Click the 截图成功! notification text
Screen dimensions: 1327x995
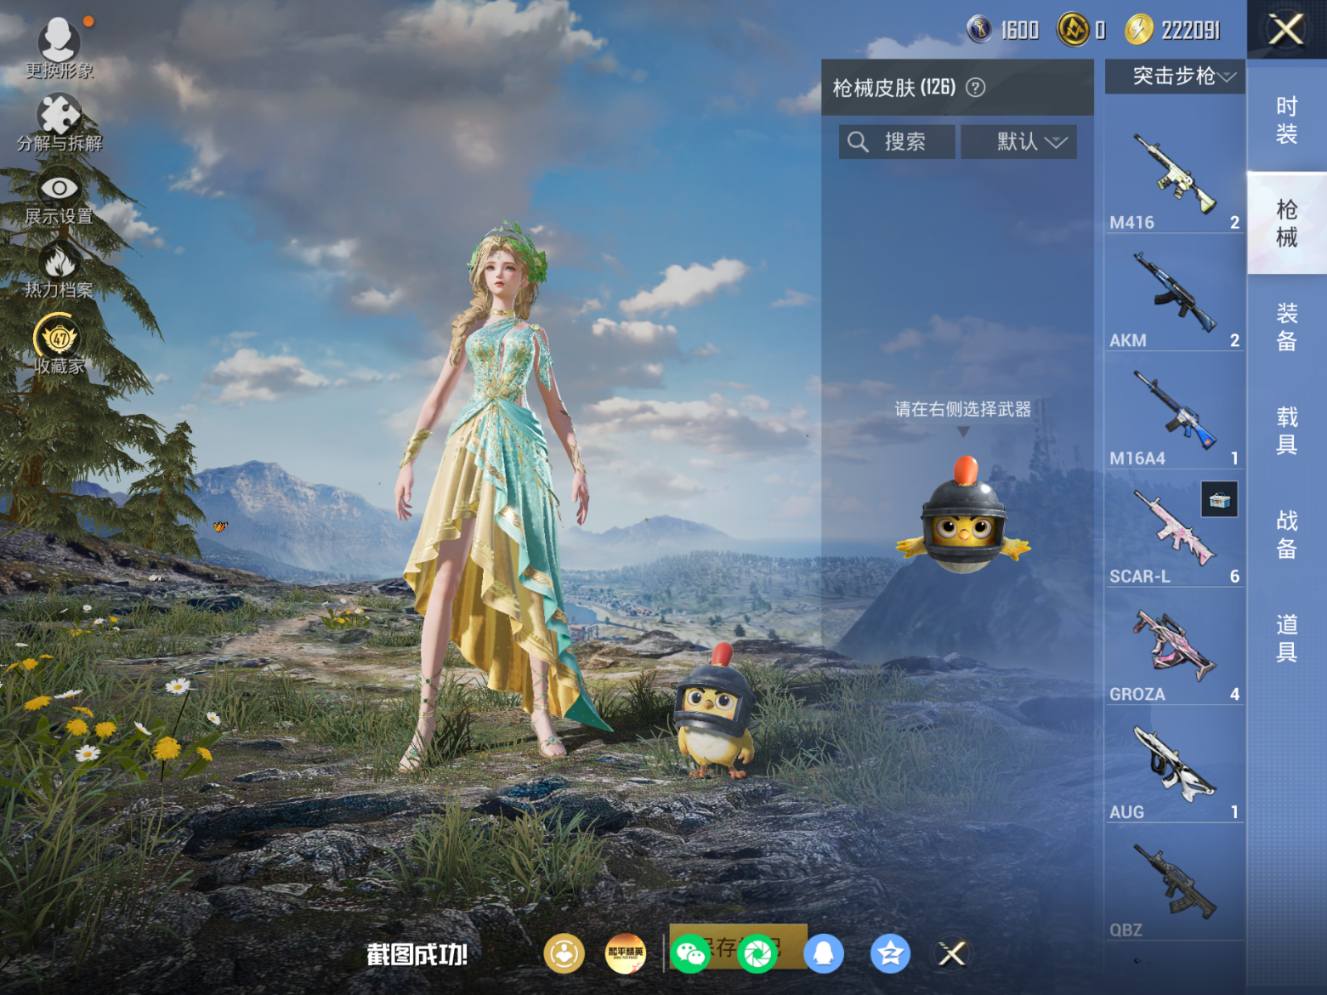[x=417, y=954]
